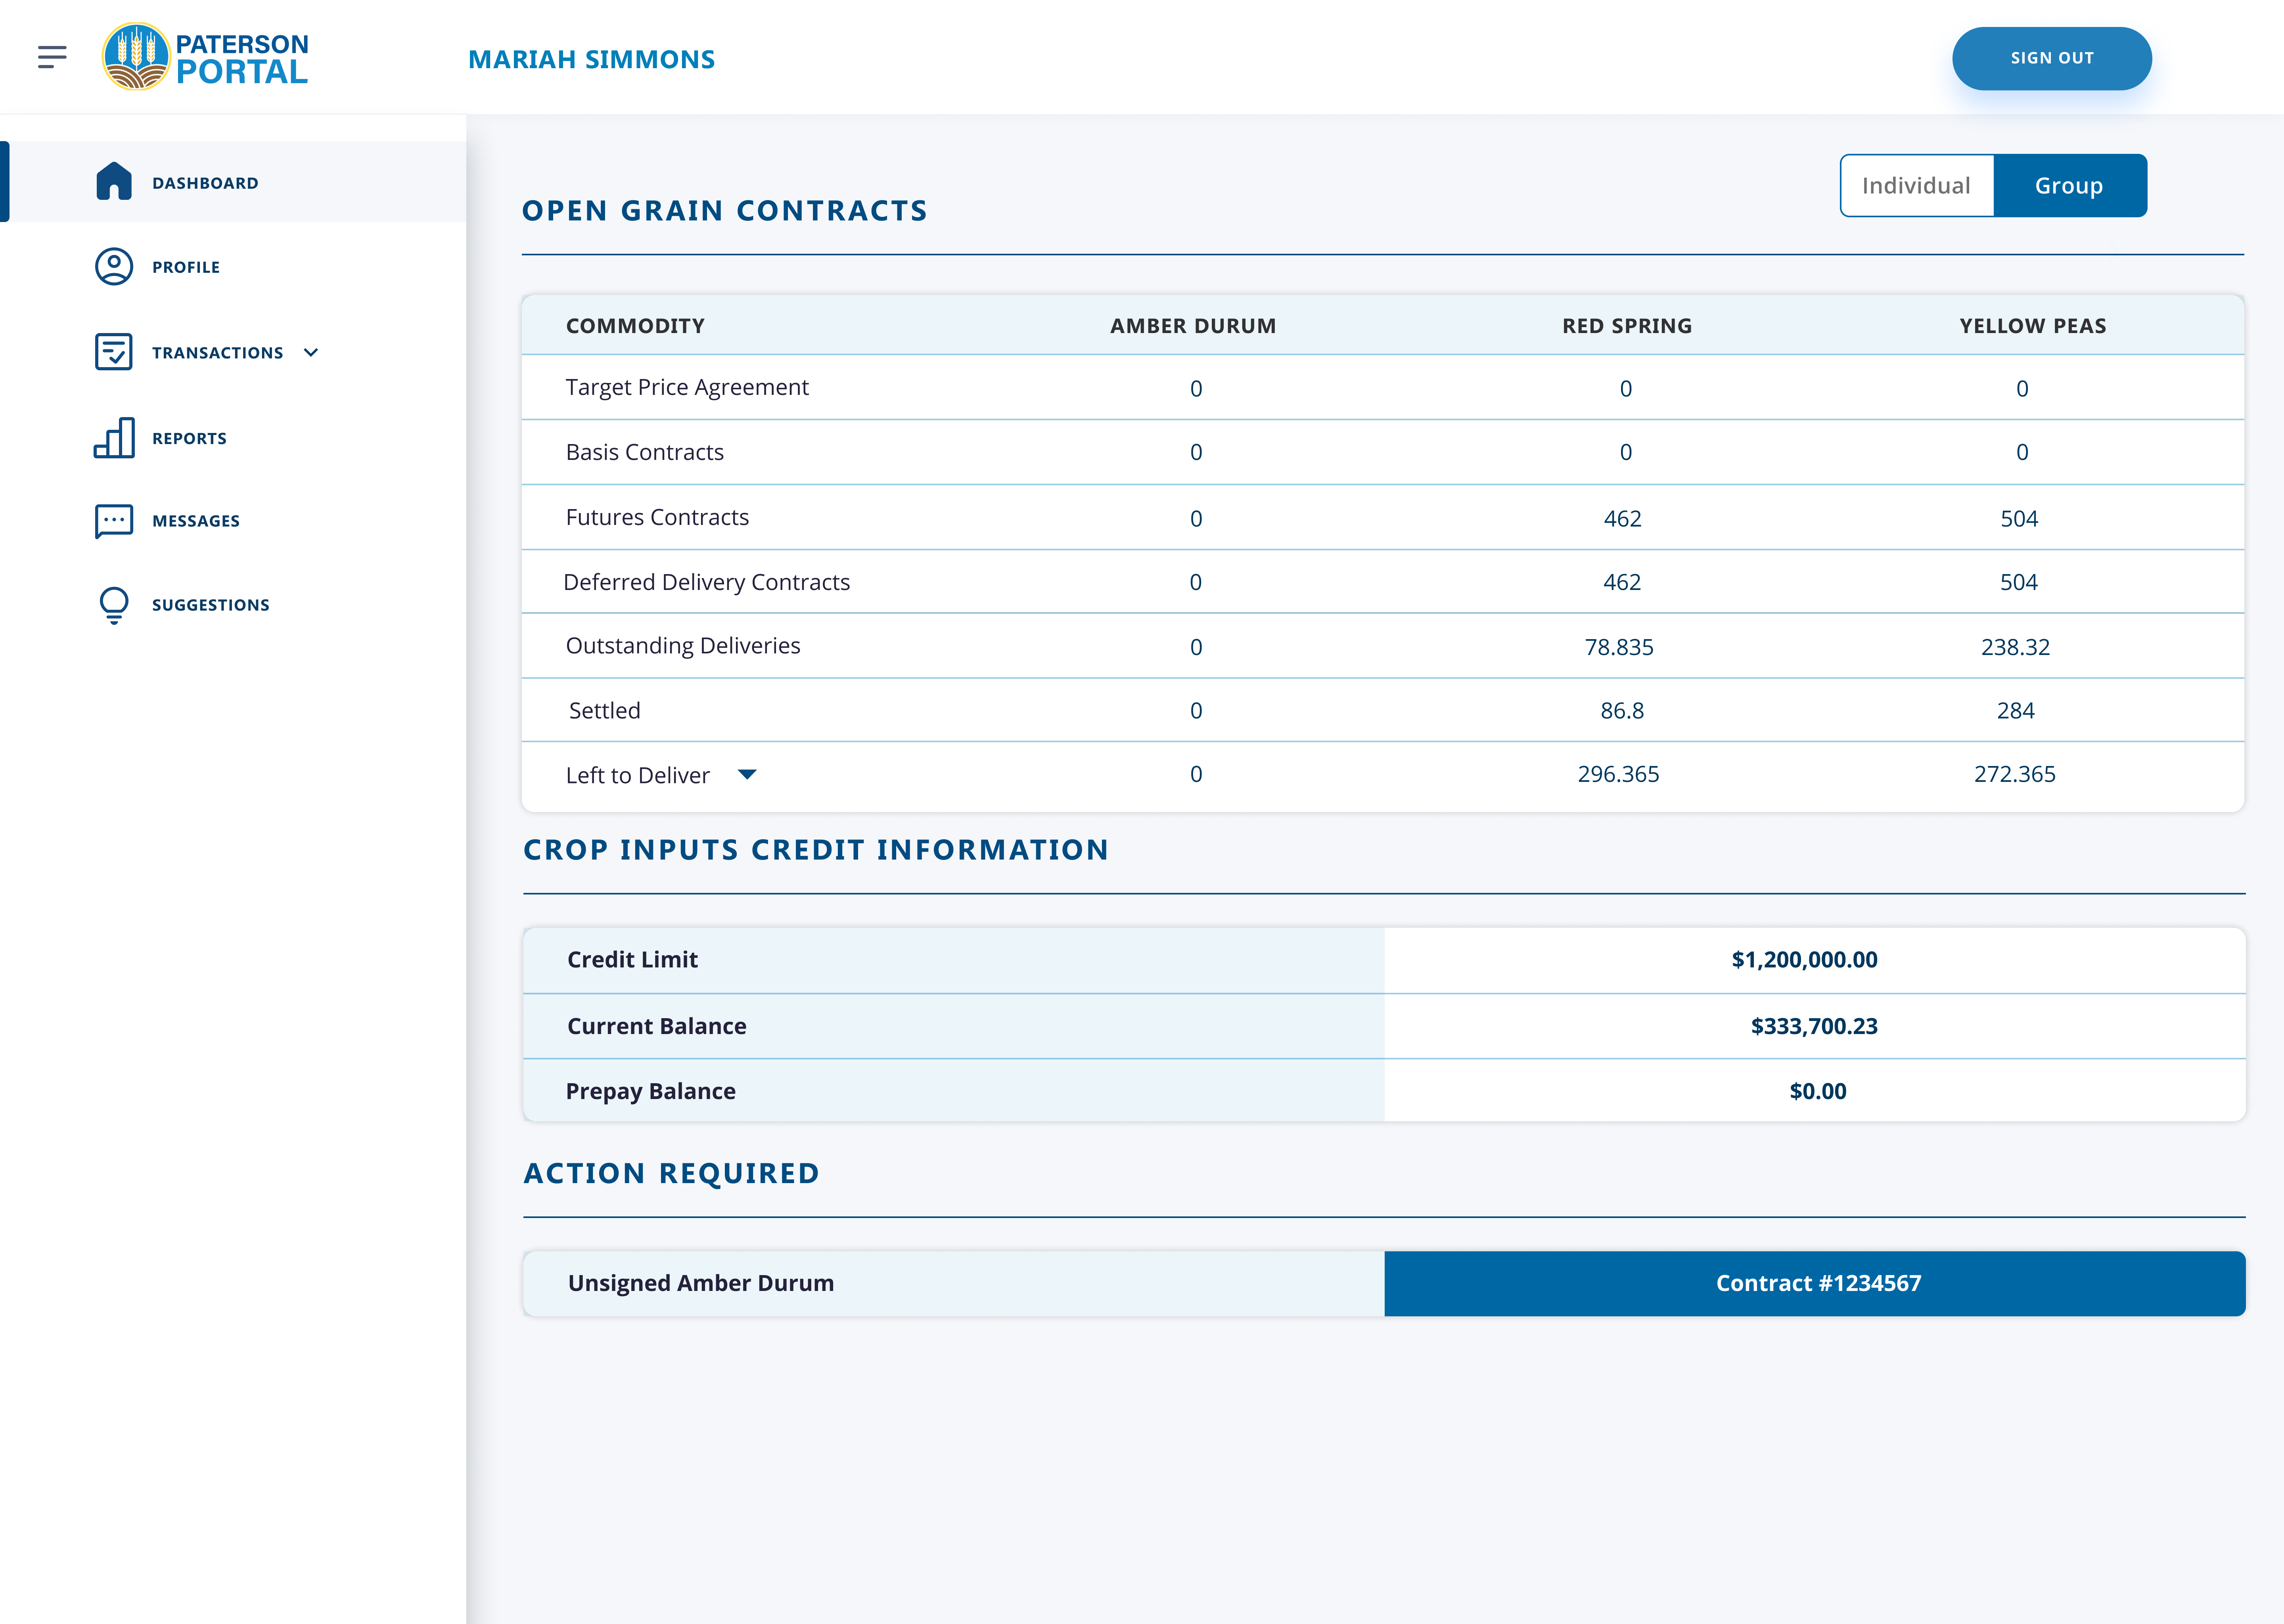Click the Suggestions lightbulb icon
2284x1624 pixels.
113,604
